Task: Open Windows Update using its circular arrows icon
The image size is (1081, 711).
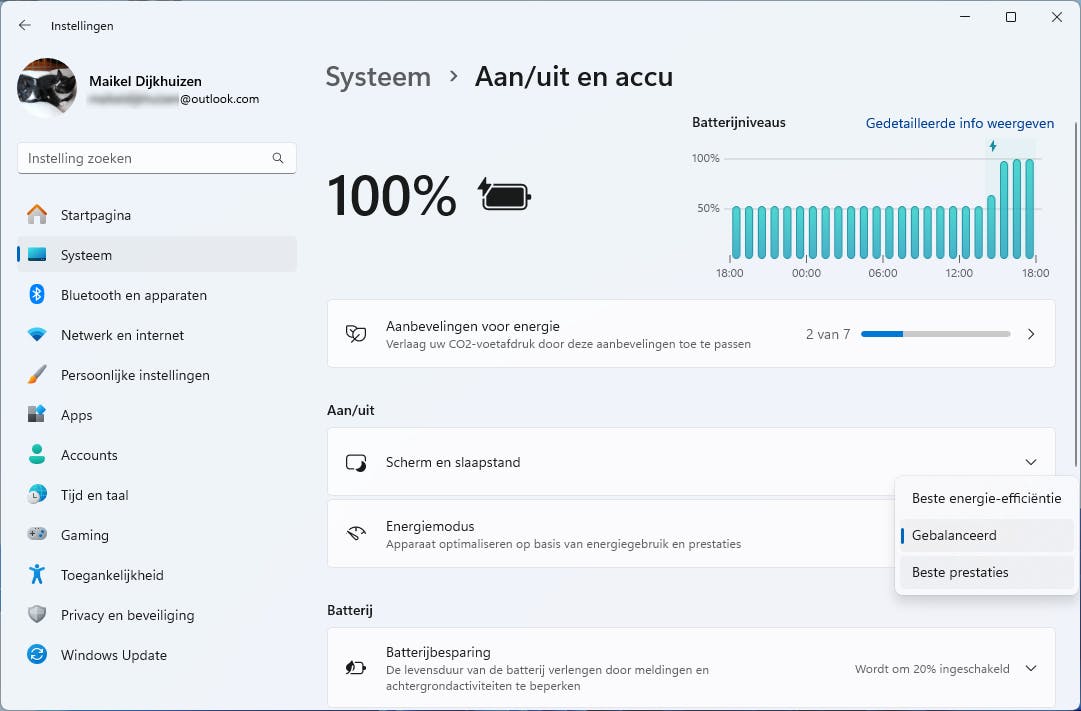Action: point(36,655)
